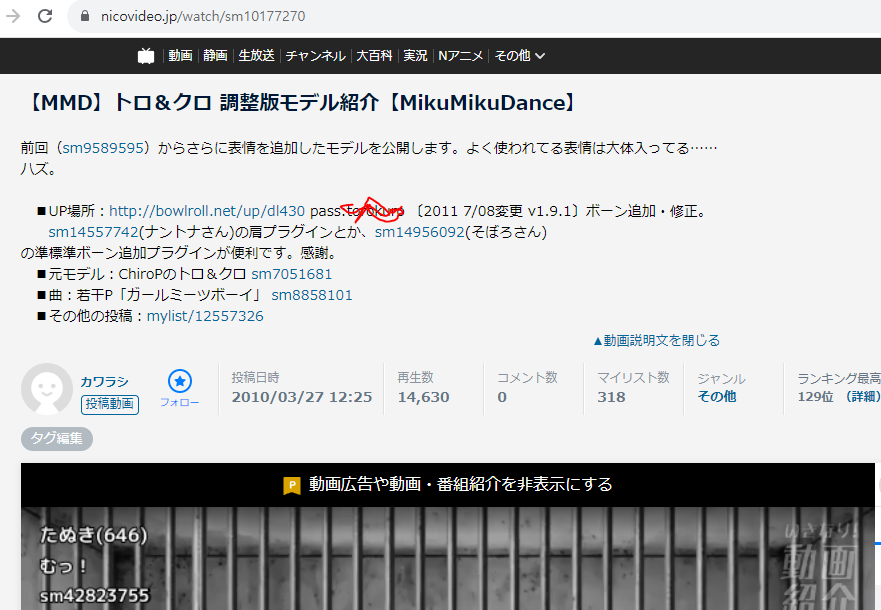Click the padlock site info icon
This screenshot has width=881, height=610.
(x=85, y=16)
